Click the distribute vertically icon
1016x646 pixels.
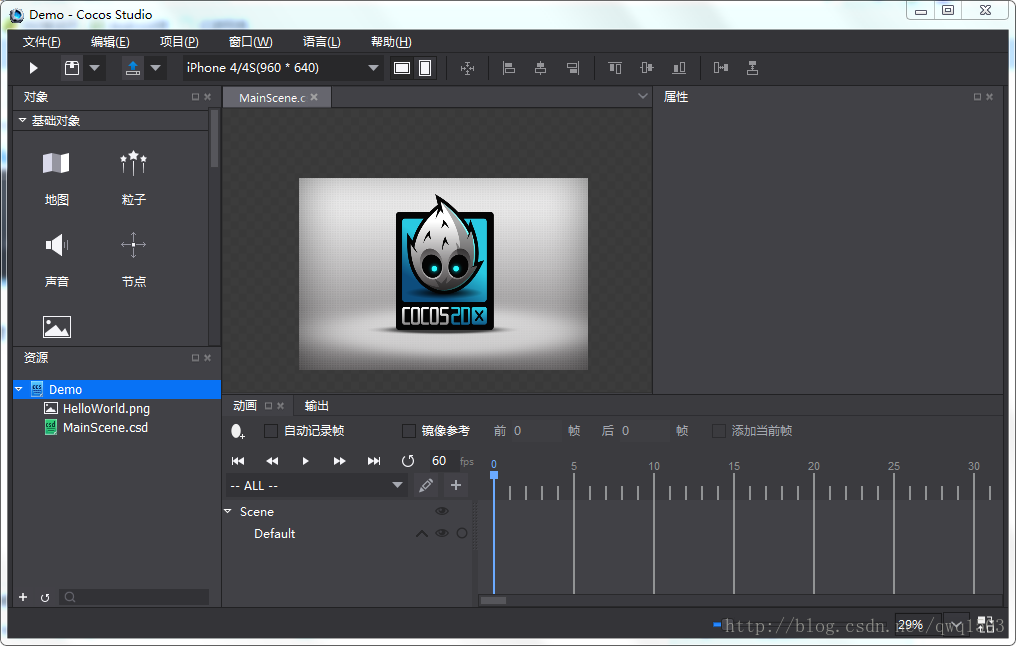pyautogui.click(x=752, y=68)
